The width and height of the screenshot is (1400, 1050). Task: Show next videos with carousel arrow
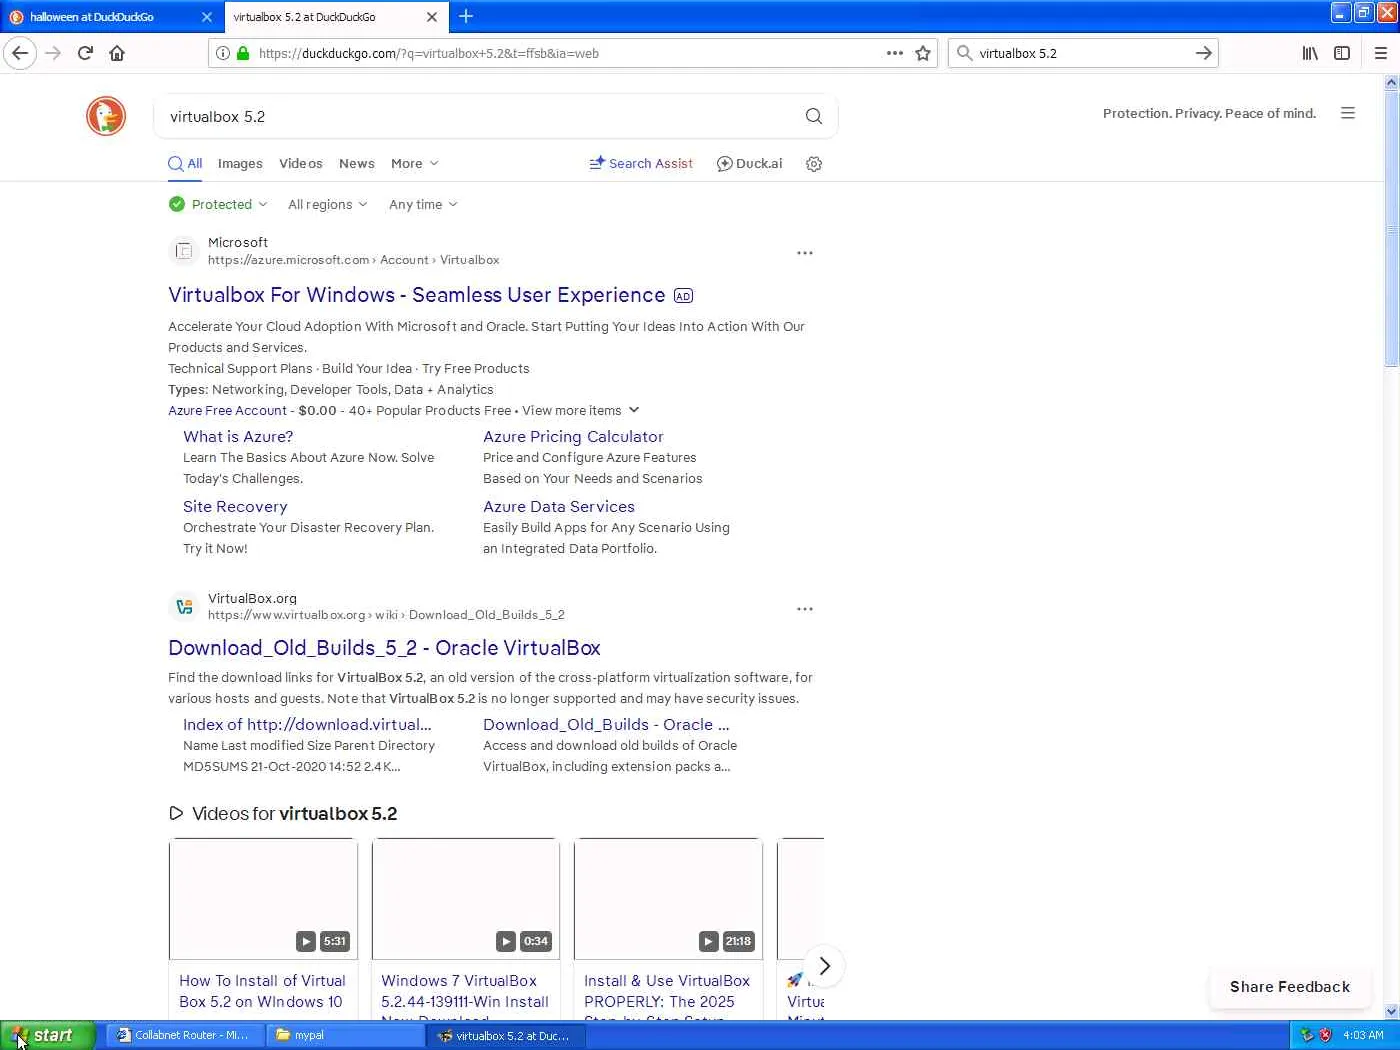tap(824, 966)
